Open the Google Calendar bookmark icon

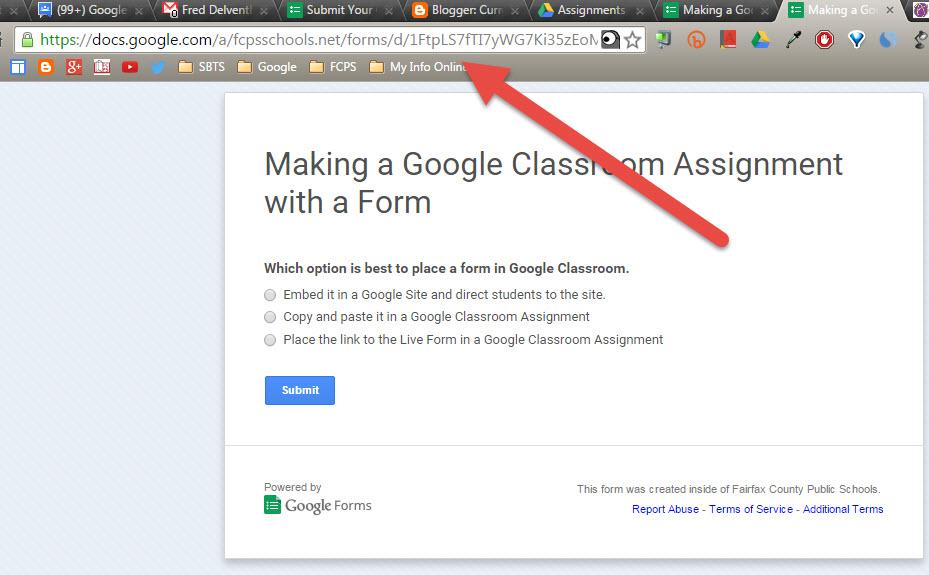click(18, 67)
